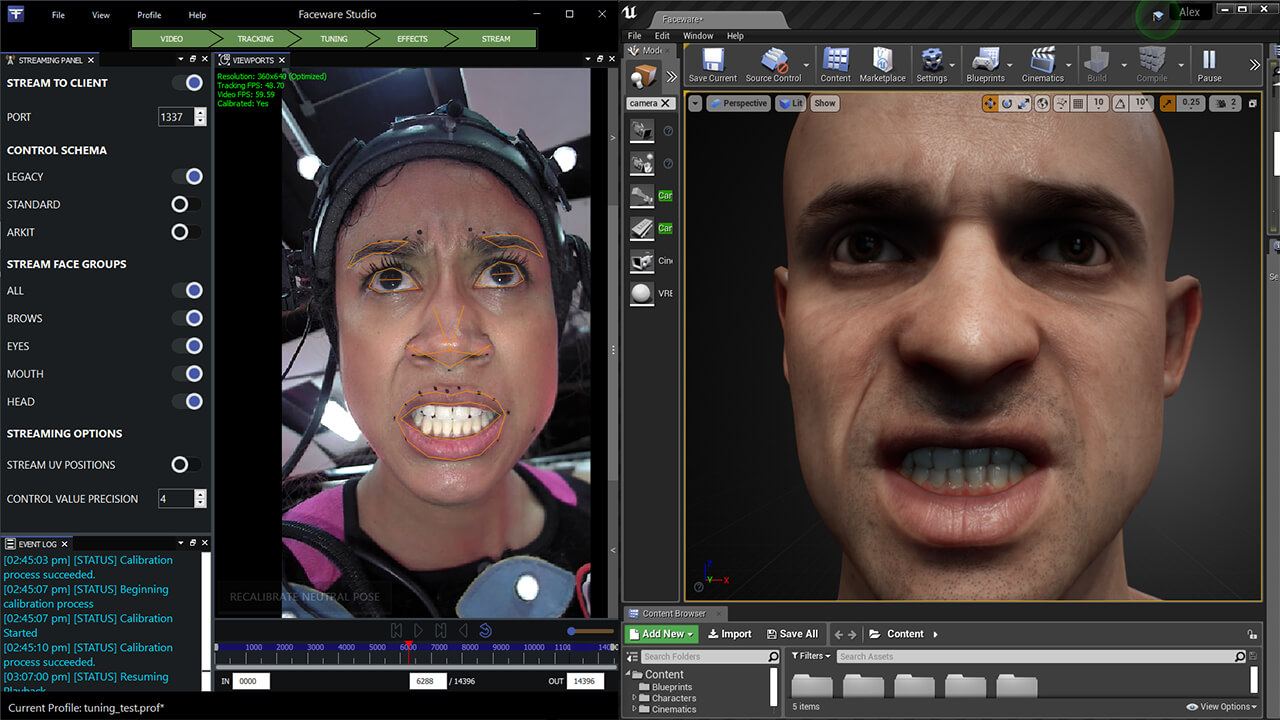
Task: Enable the ARKit control schema
Action: [186, 232]
